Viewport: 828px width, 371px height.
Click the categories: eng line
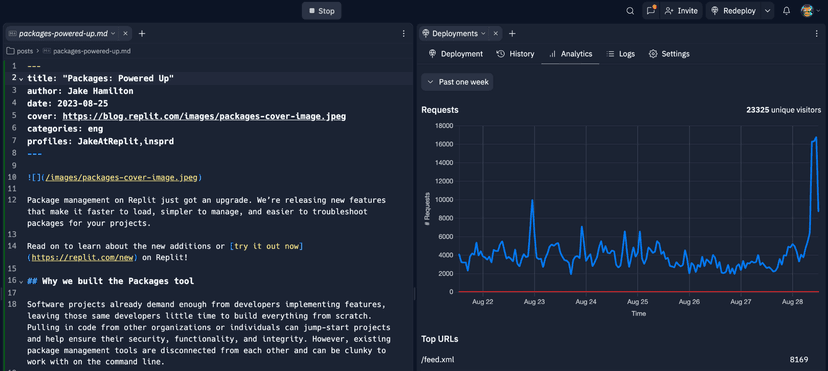(65, 129)
